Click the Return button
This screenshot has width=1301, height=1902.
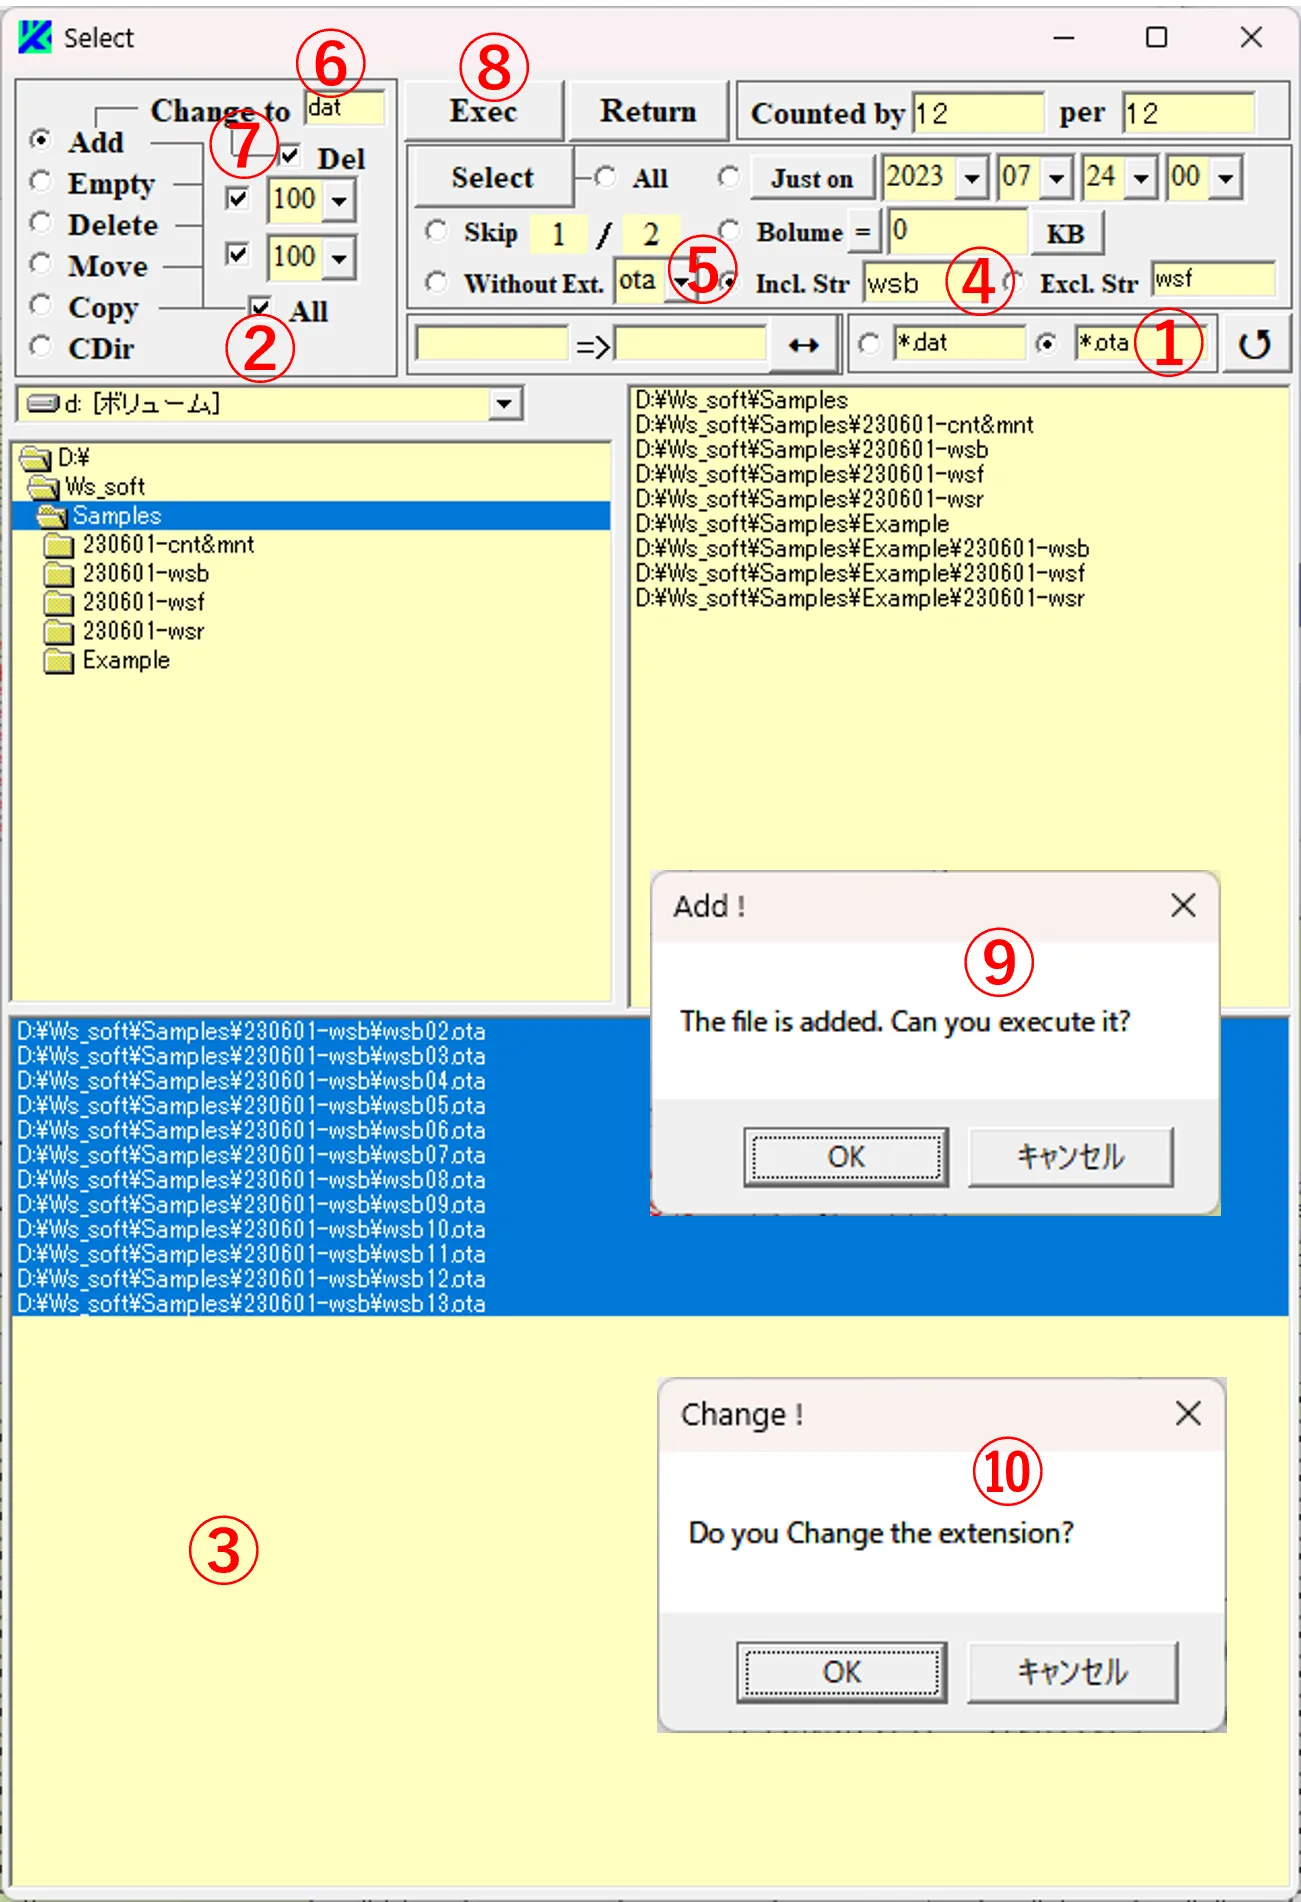click(x=648, y=111)
